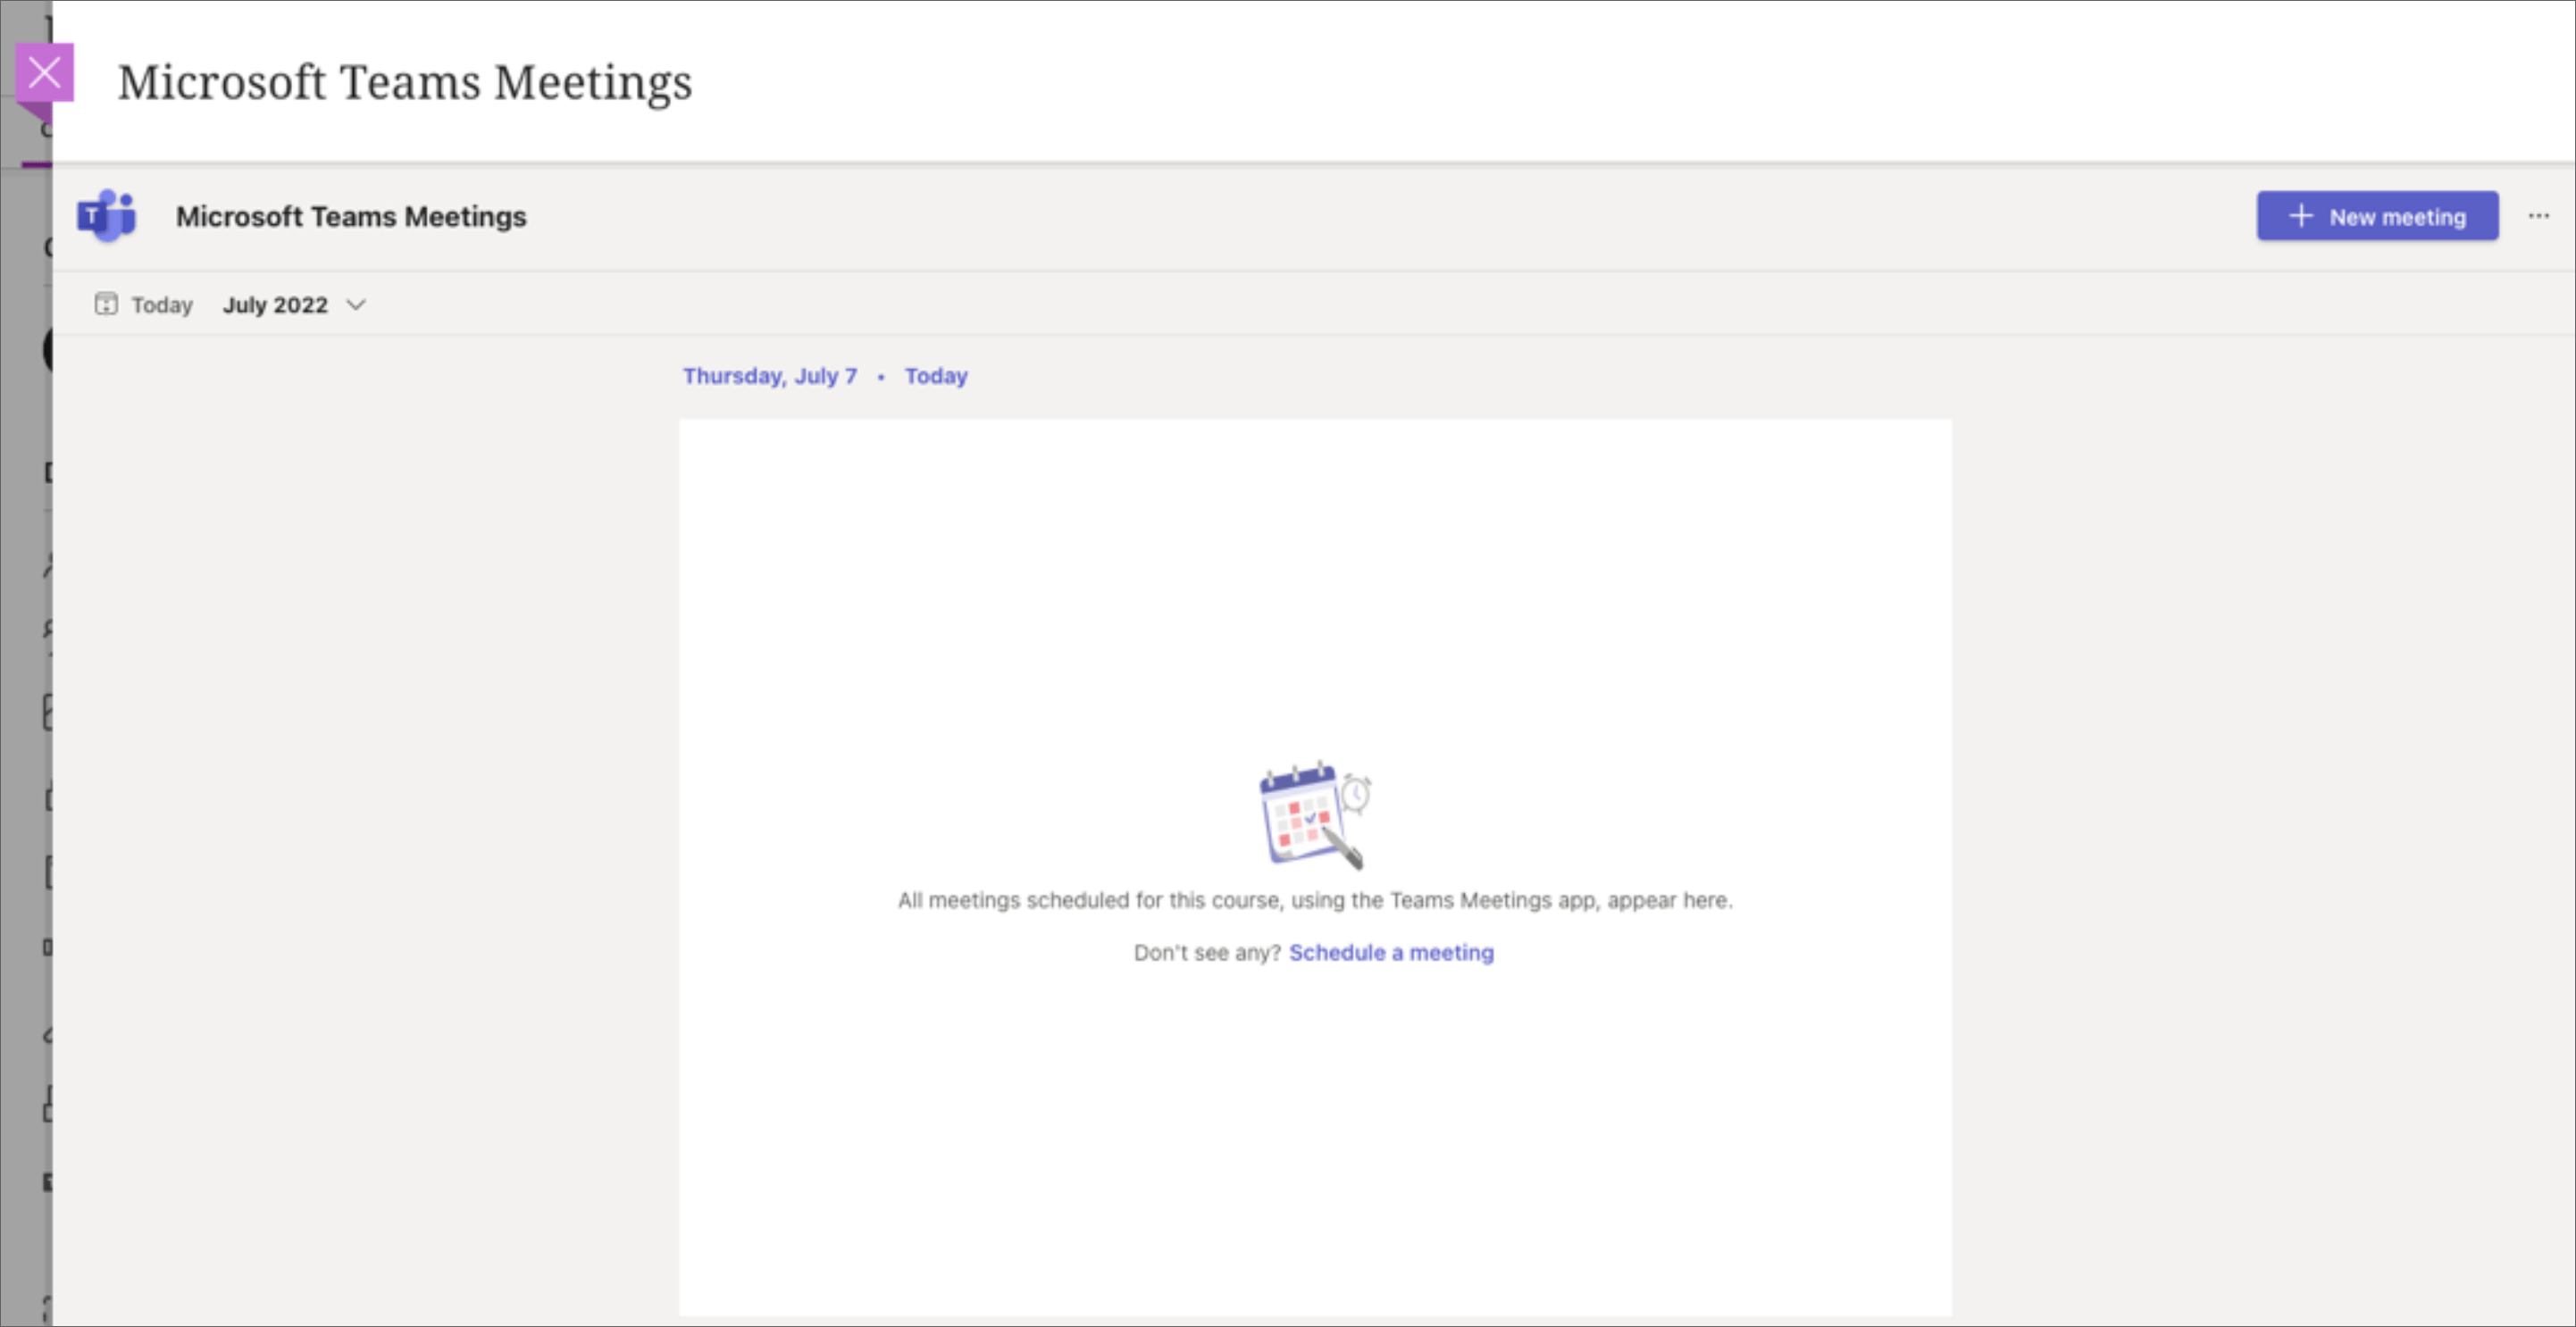Select the Thursday, July 7 date heading
The width and height of the screenshot is (2576, 1327).
(x=770, y=376)
